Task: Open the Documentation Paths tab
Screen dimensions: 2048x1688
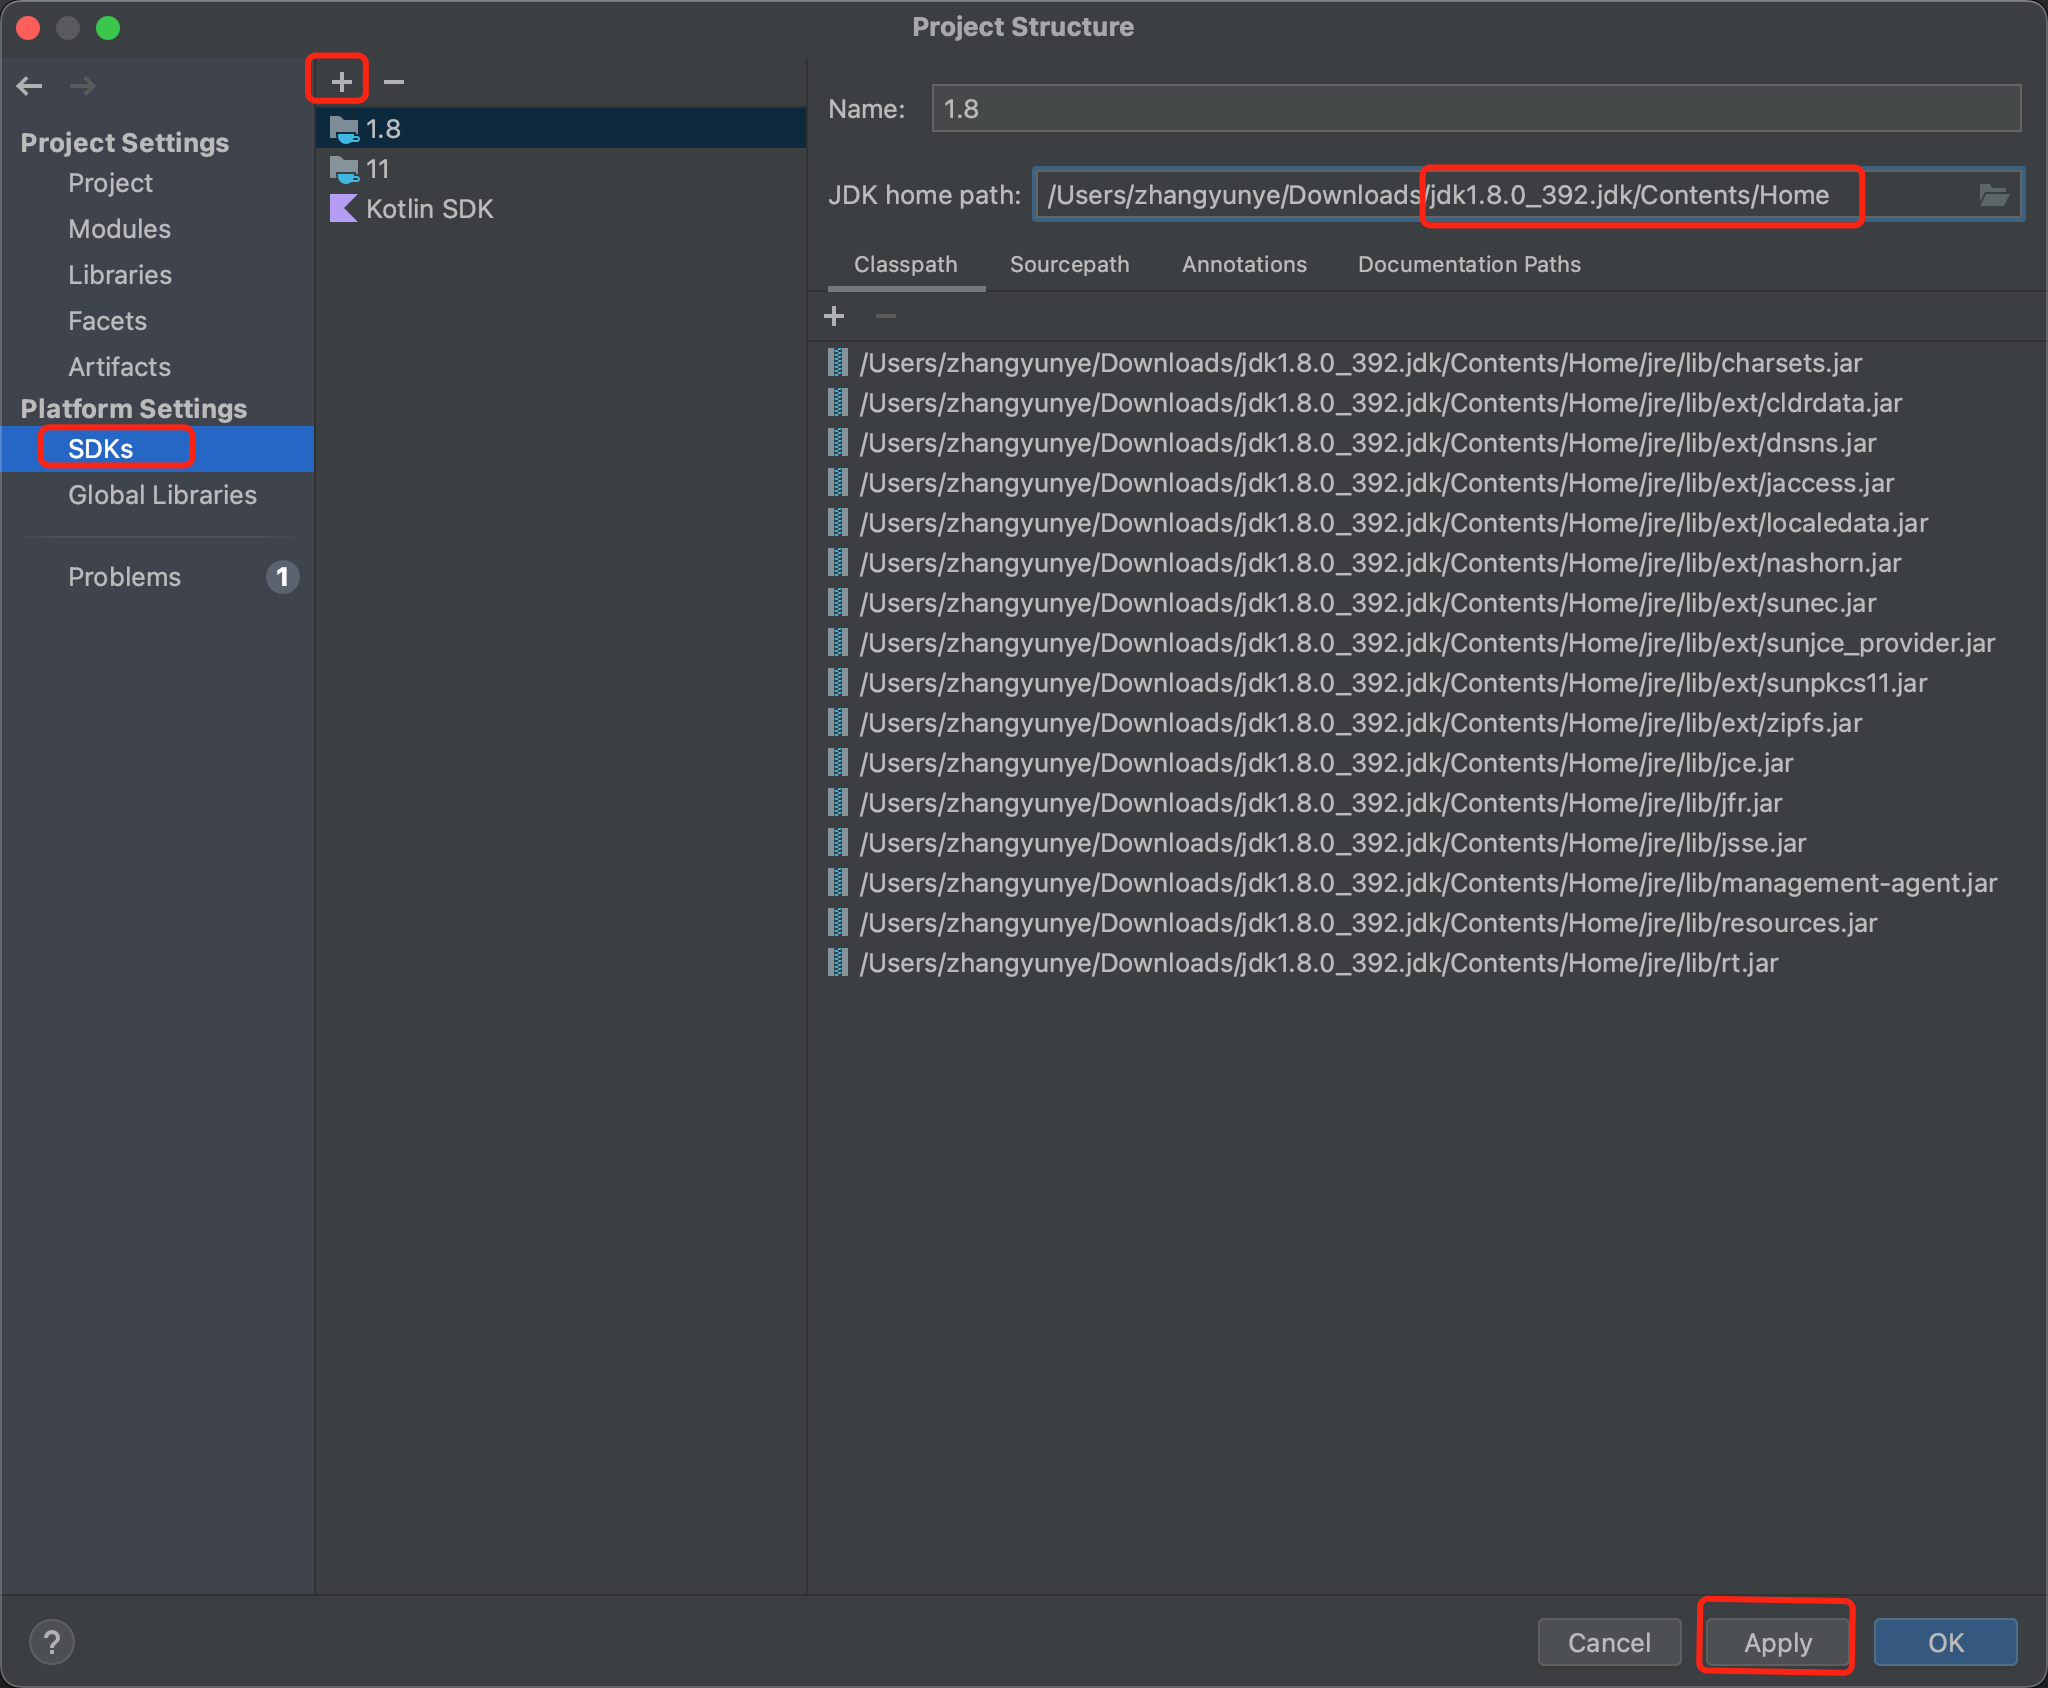Action: pos(1468,264)
